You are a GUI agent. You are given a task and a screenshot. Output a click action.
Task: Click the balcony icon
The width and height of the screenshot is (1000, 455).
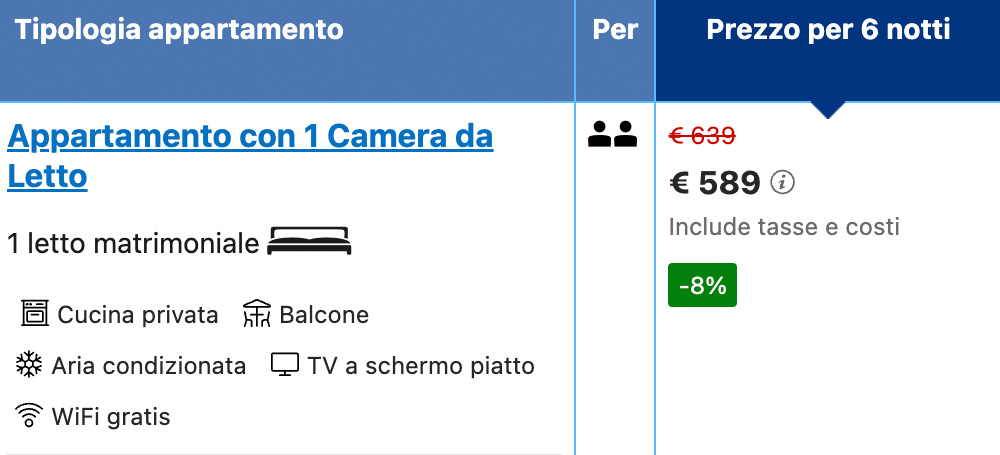pos(257,315)
